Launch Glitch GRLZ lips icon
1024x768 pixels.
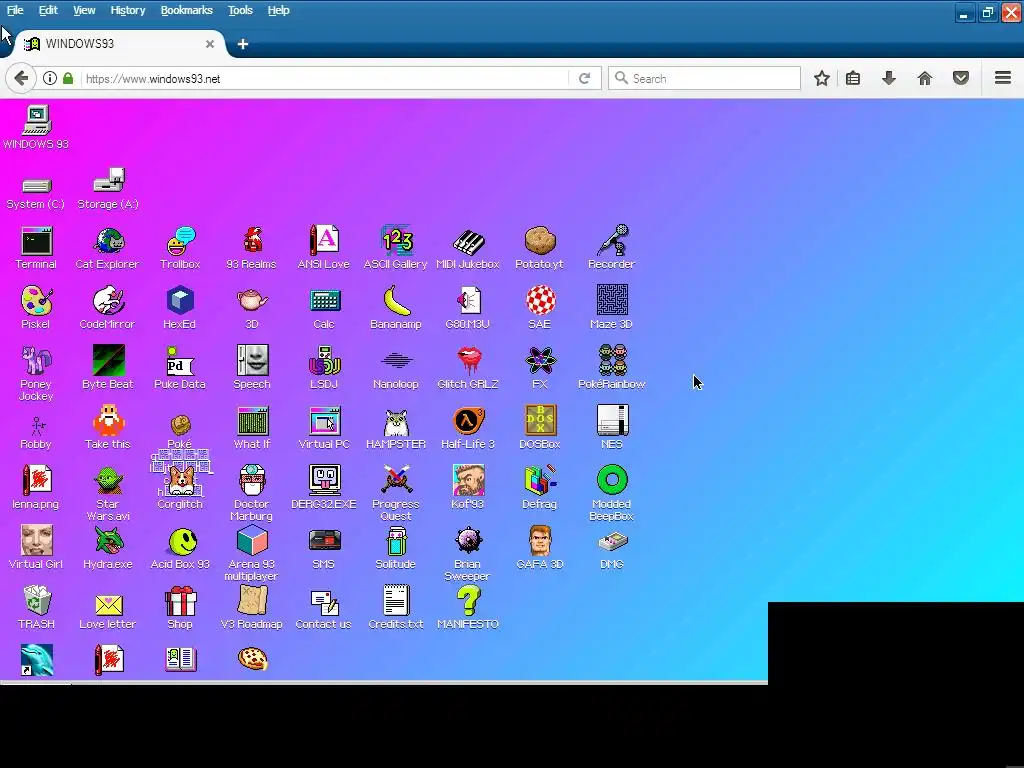(468, 368)
